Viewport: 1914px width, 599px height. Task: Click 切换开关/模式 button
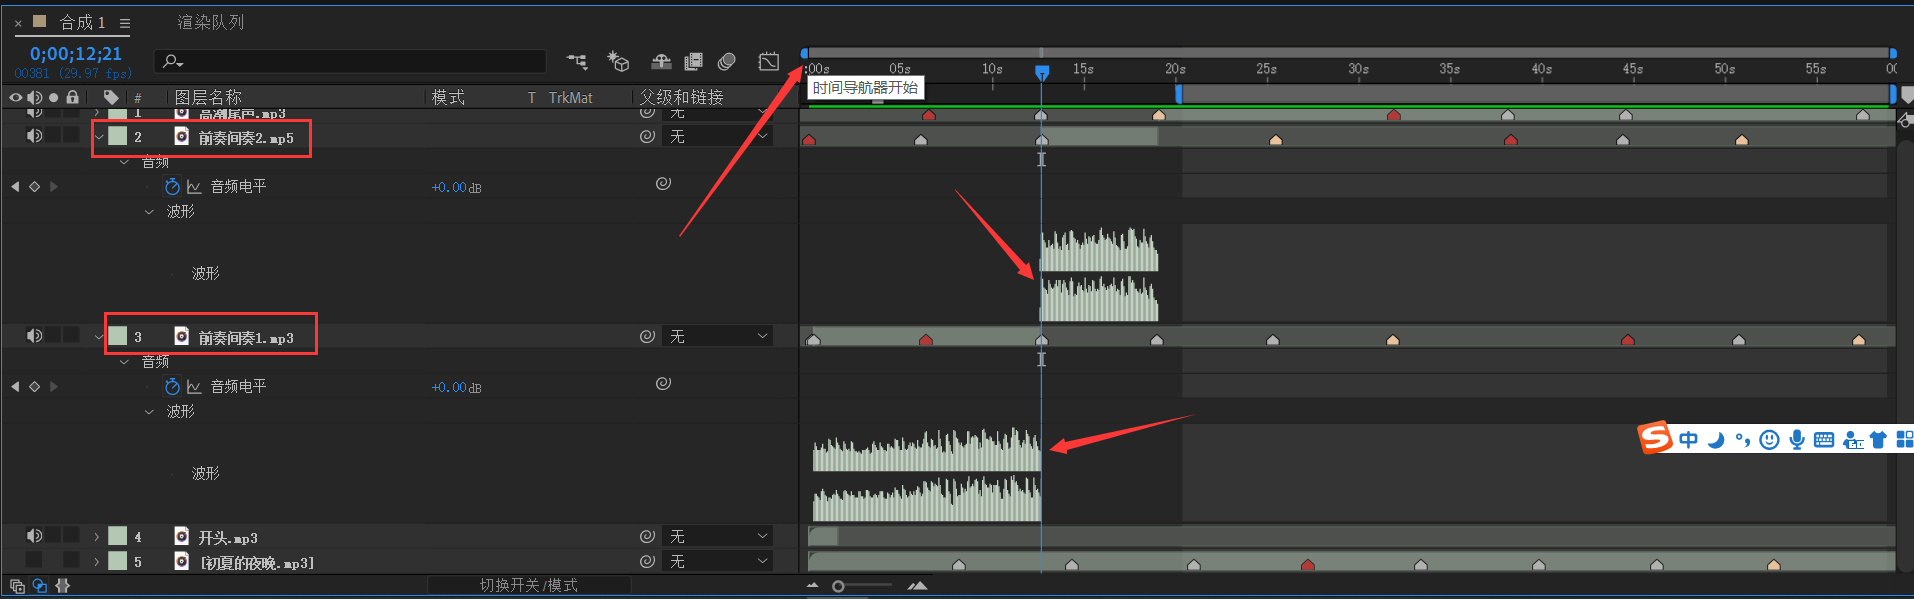click(528, 585)
